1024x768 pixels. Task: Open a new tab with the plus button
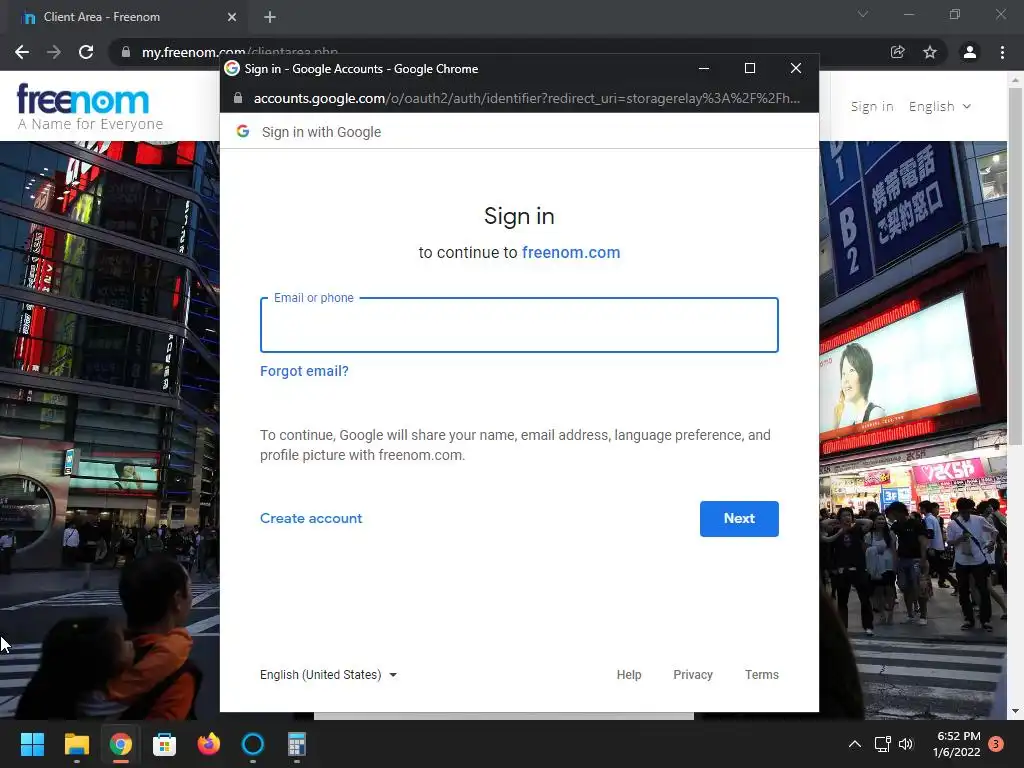pos(270,17)
